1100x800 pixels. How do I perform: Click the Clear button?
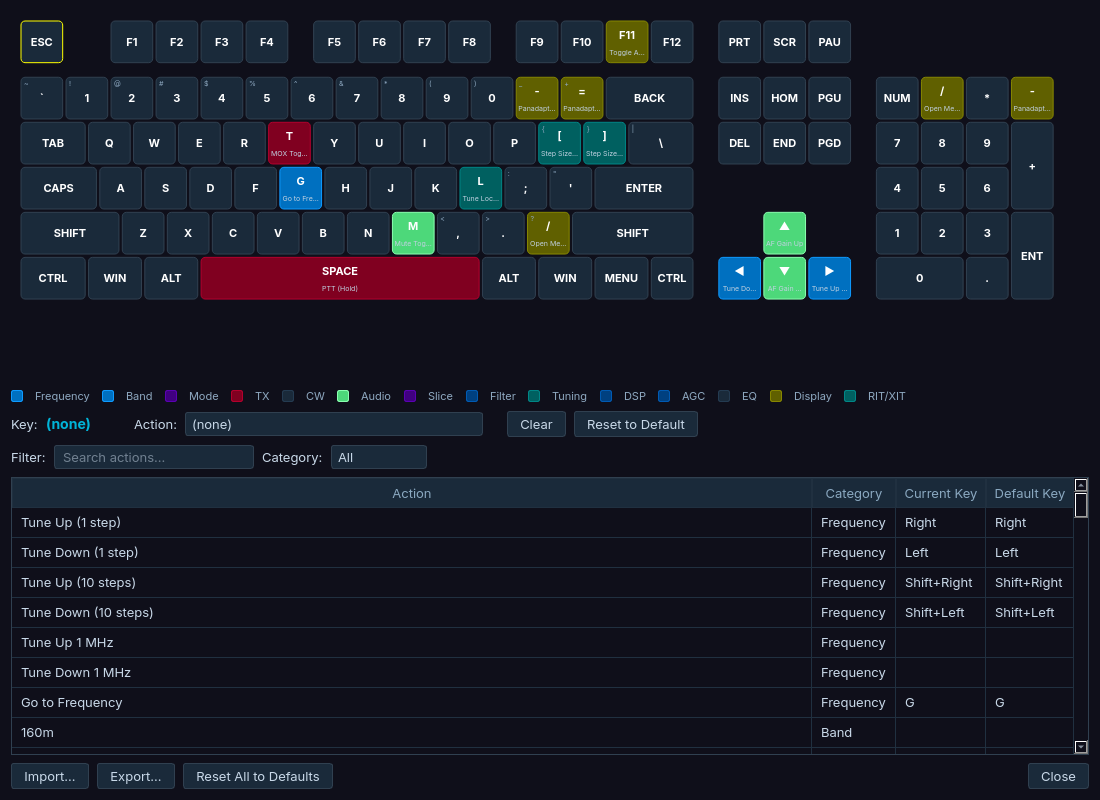tap(536, 425)
